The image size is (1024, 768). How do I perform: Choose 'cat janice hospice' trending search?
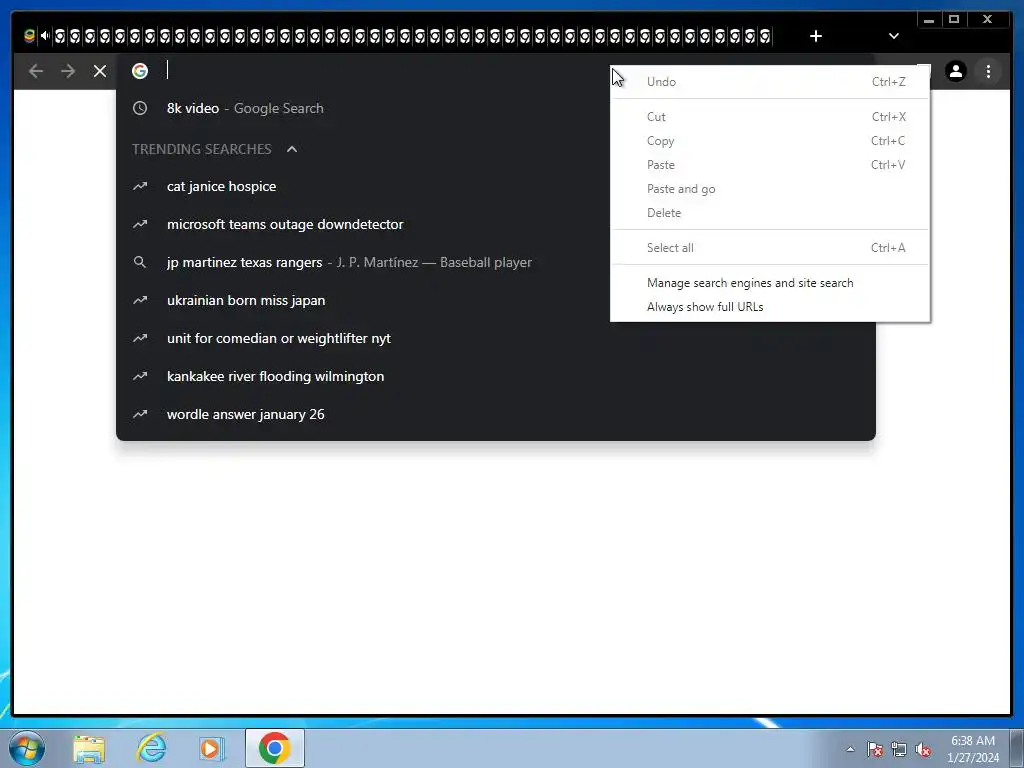tap(496, 187)
